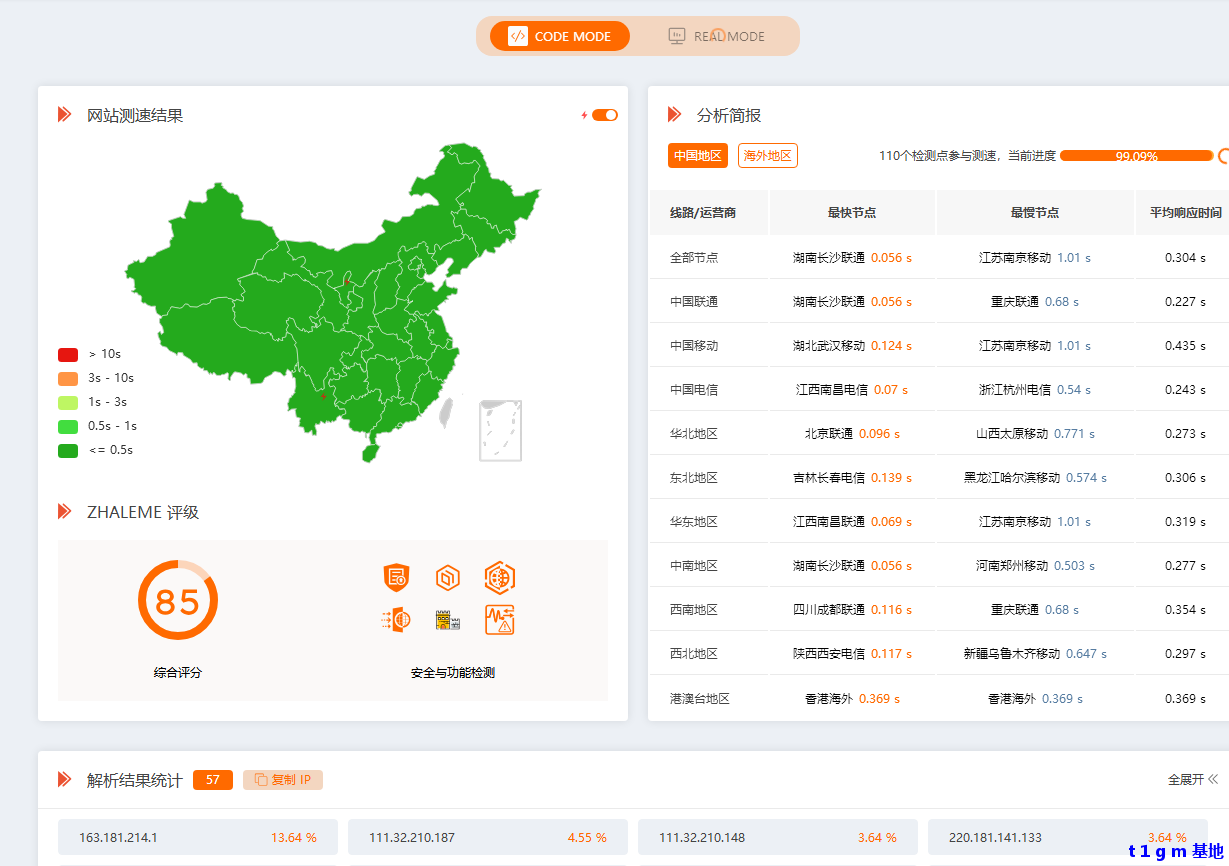This screenshot has height=866, width=1229.
Task: Select the 中国地区 region tab
Action: click(x=698, y=156)
